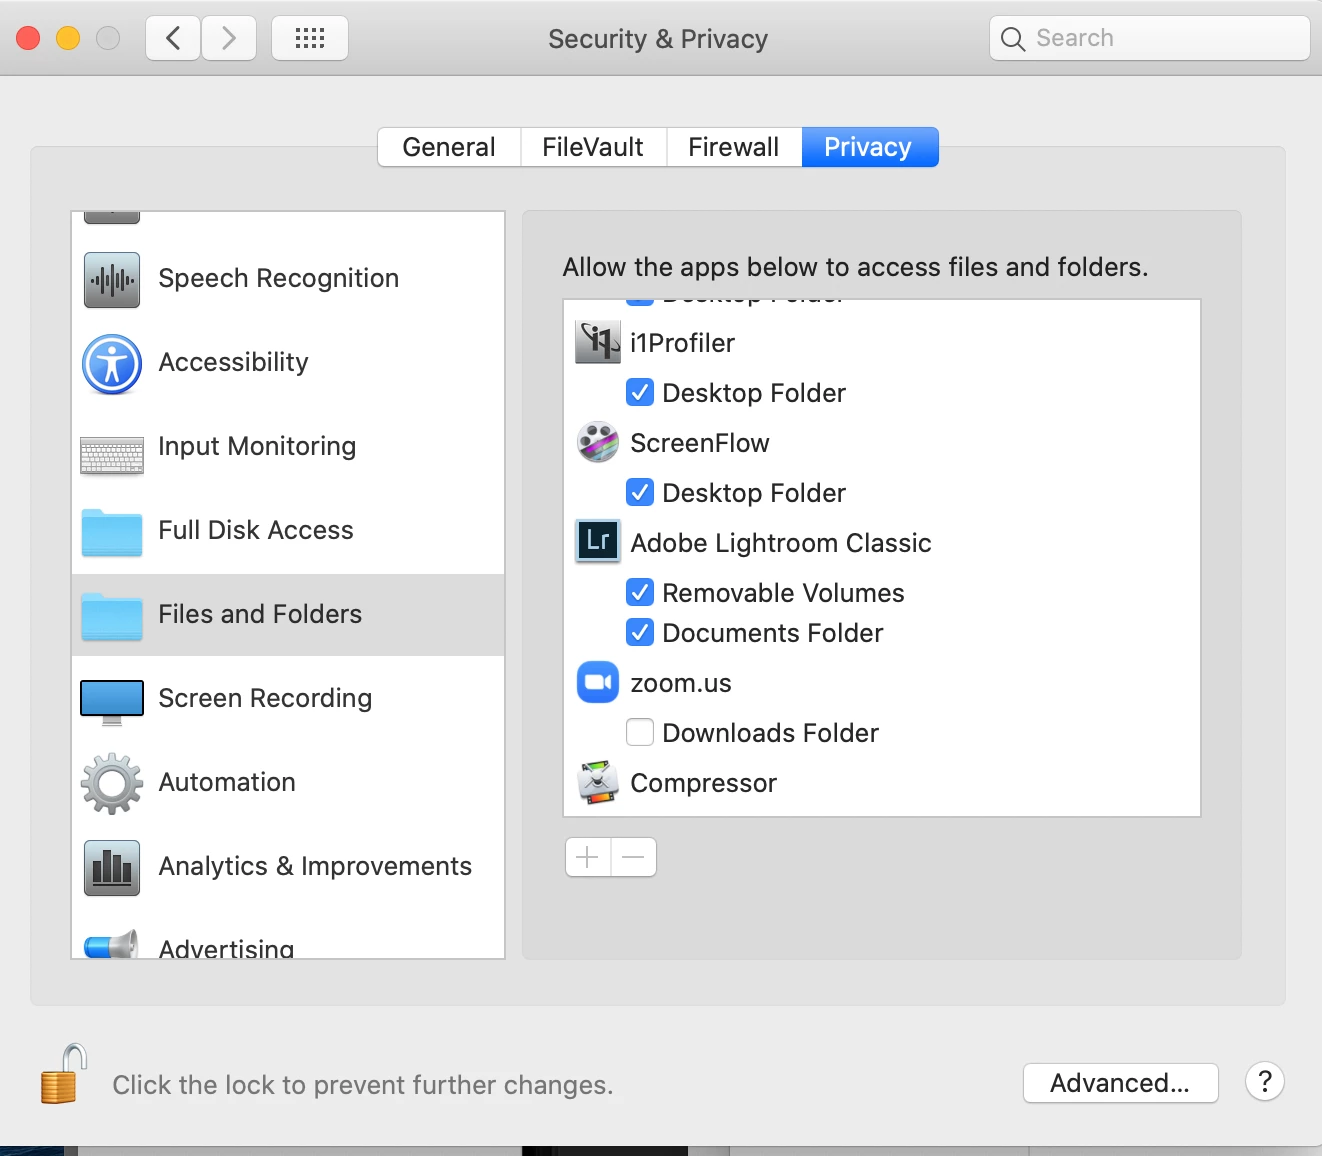The height and width of the screenshot is (1156, 1322).
Task: Click the zoom.us camera icon
Action: click(x=598, y=682)
